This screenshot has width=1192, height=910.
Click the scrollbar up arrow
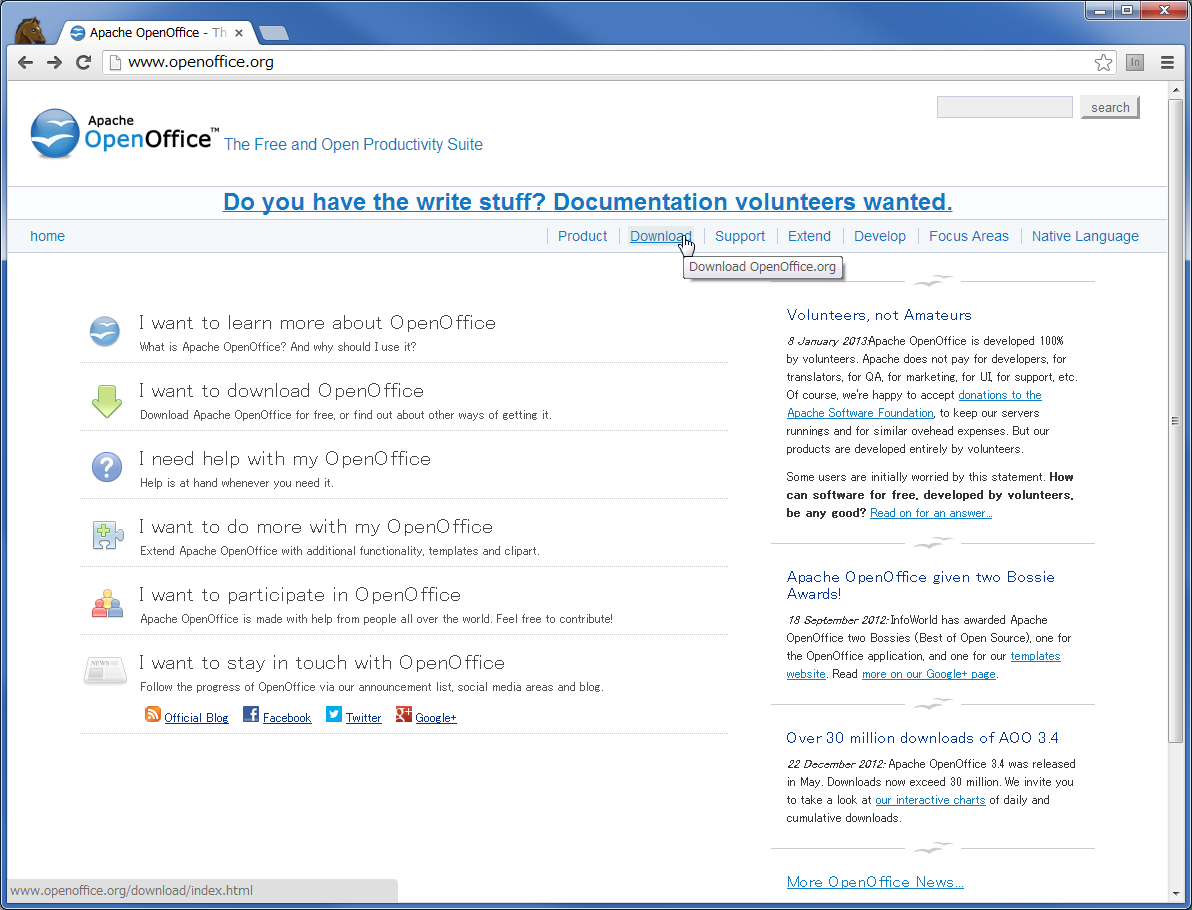1175,90
